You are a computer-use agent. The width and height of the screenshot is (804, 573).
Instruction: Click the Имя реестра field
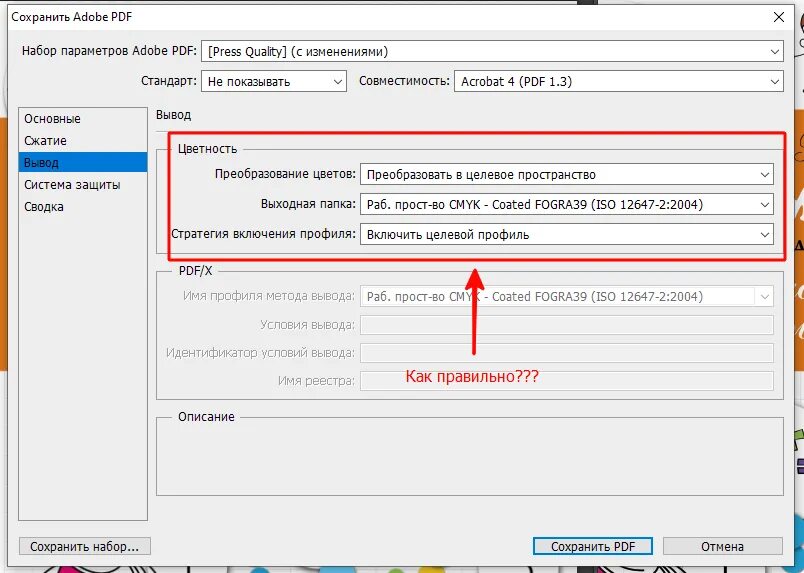coord(567,381)
